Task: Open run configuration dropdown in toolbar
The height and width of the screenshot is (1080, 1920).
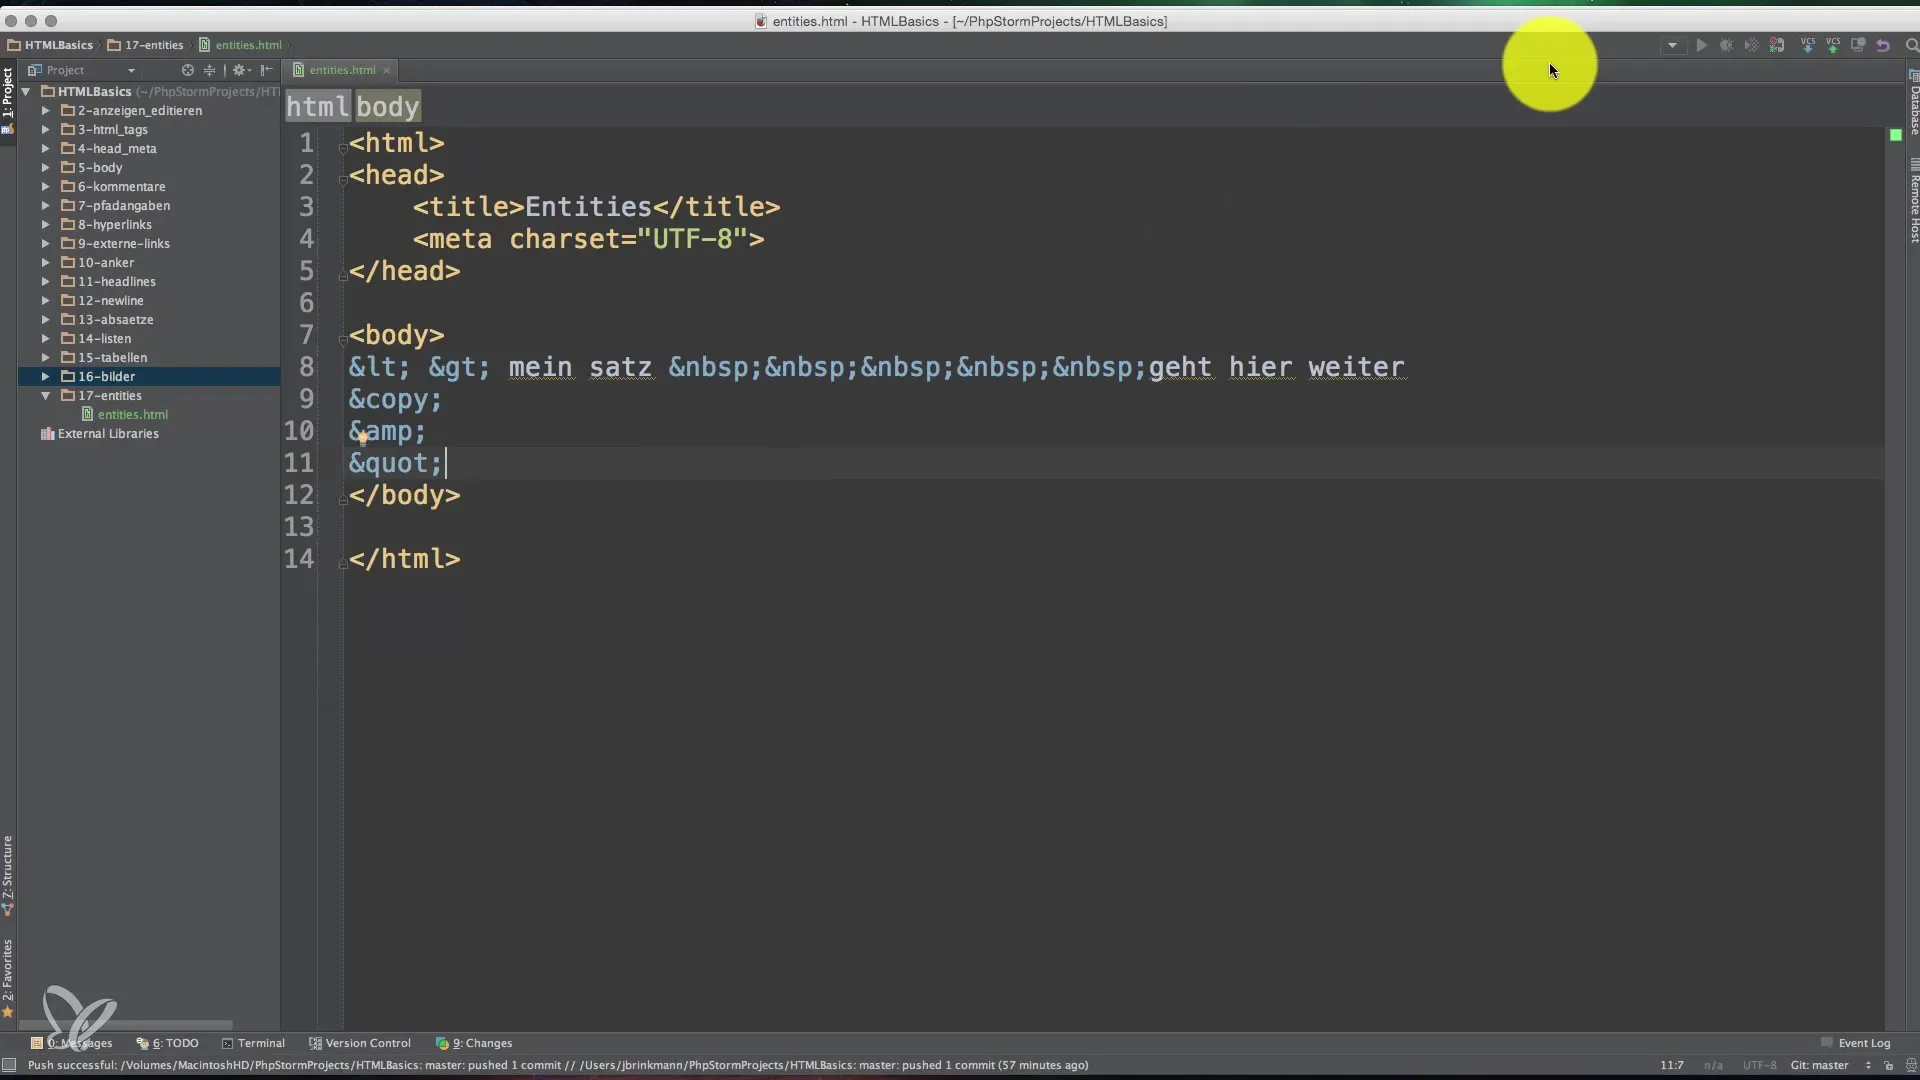Action: pyautogui.click(x=1672, y=46)
